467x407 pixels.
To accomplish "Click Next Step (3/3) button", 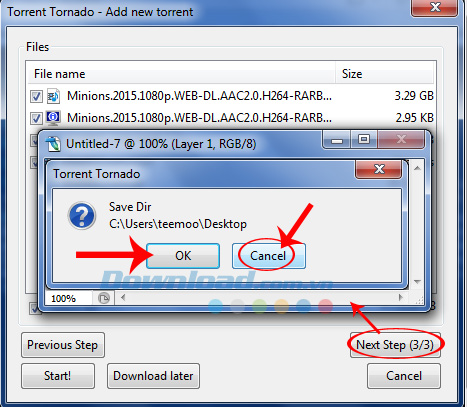I will [395, 345].
